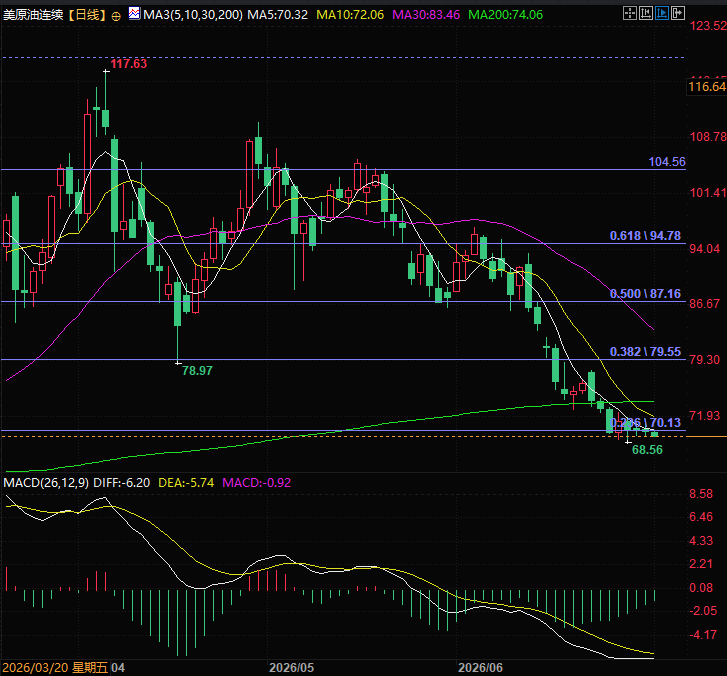Click the 116.64 boxed price on axis
The image size is (727, 676).
tap(706, 87)
